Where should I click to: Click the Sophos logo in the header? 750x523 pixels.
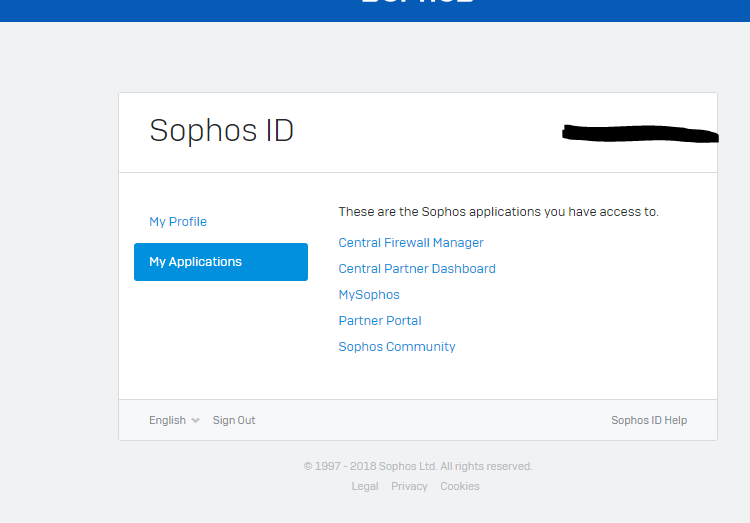[x=418, y=1]
